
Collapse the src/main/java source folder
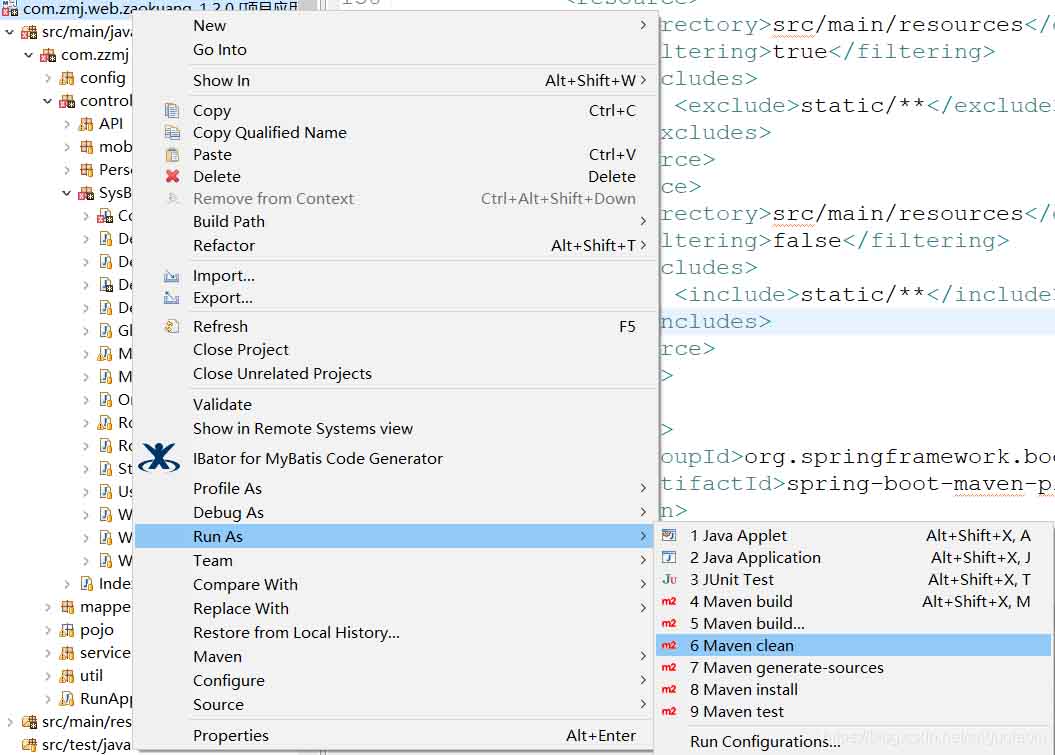tap(10, 32)
